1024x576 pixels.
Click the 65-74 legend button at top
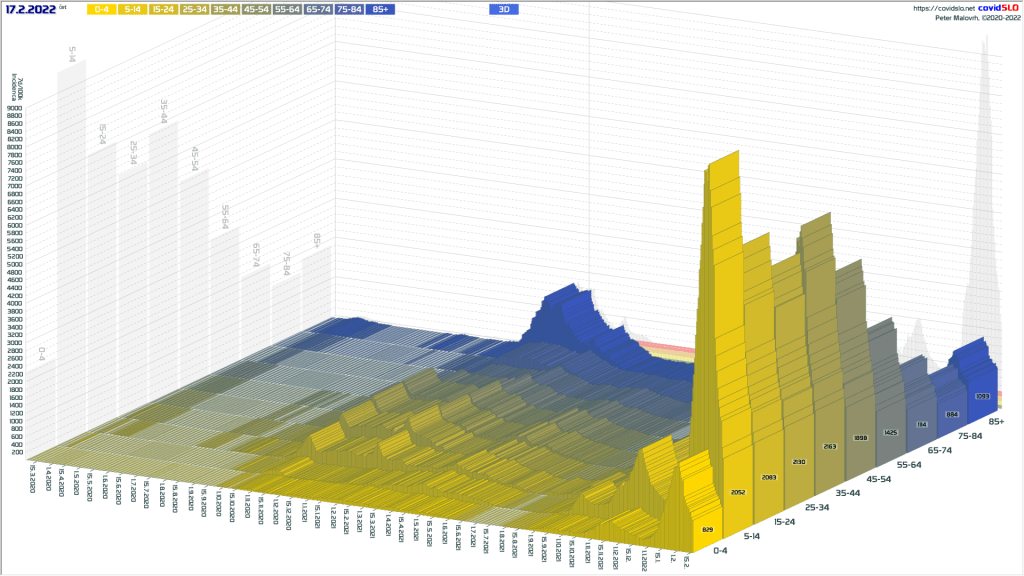pos(318,9)
